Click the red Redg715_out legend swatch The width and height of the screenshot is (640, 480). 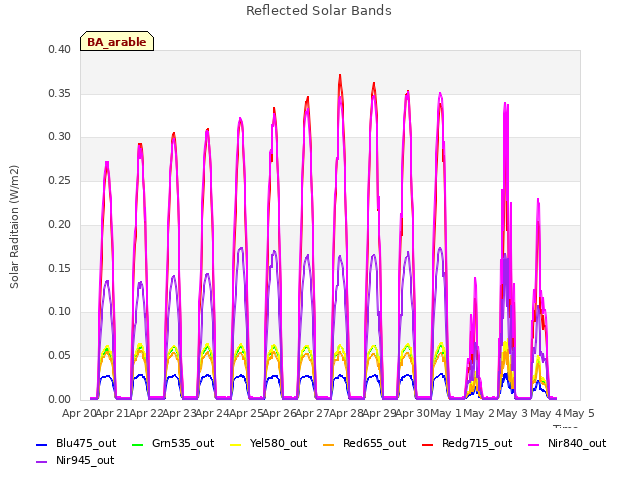tap(427, 444)
